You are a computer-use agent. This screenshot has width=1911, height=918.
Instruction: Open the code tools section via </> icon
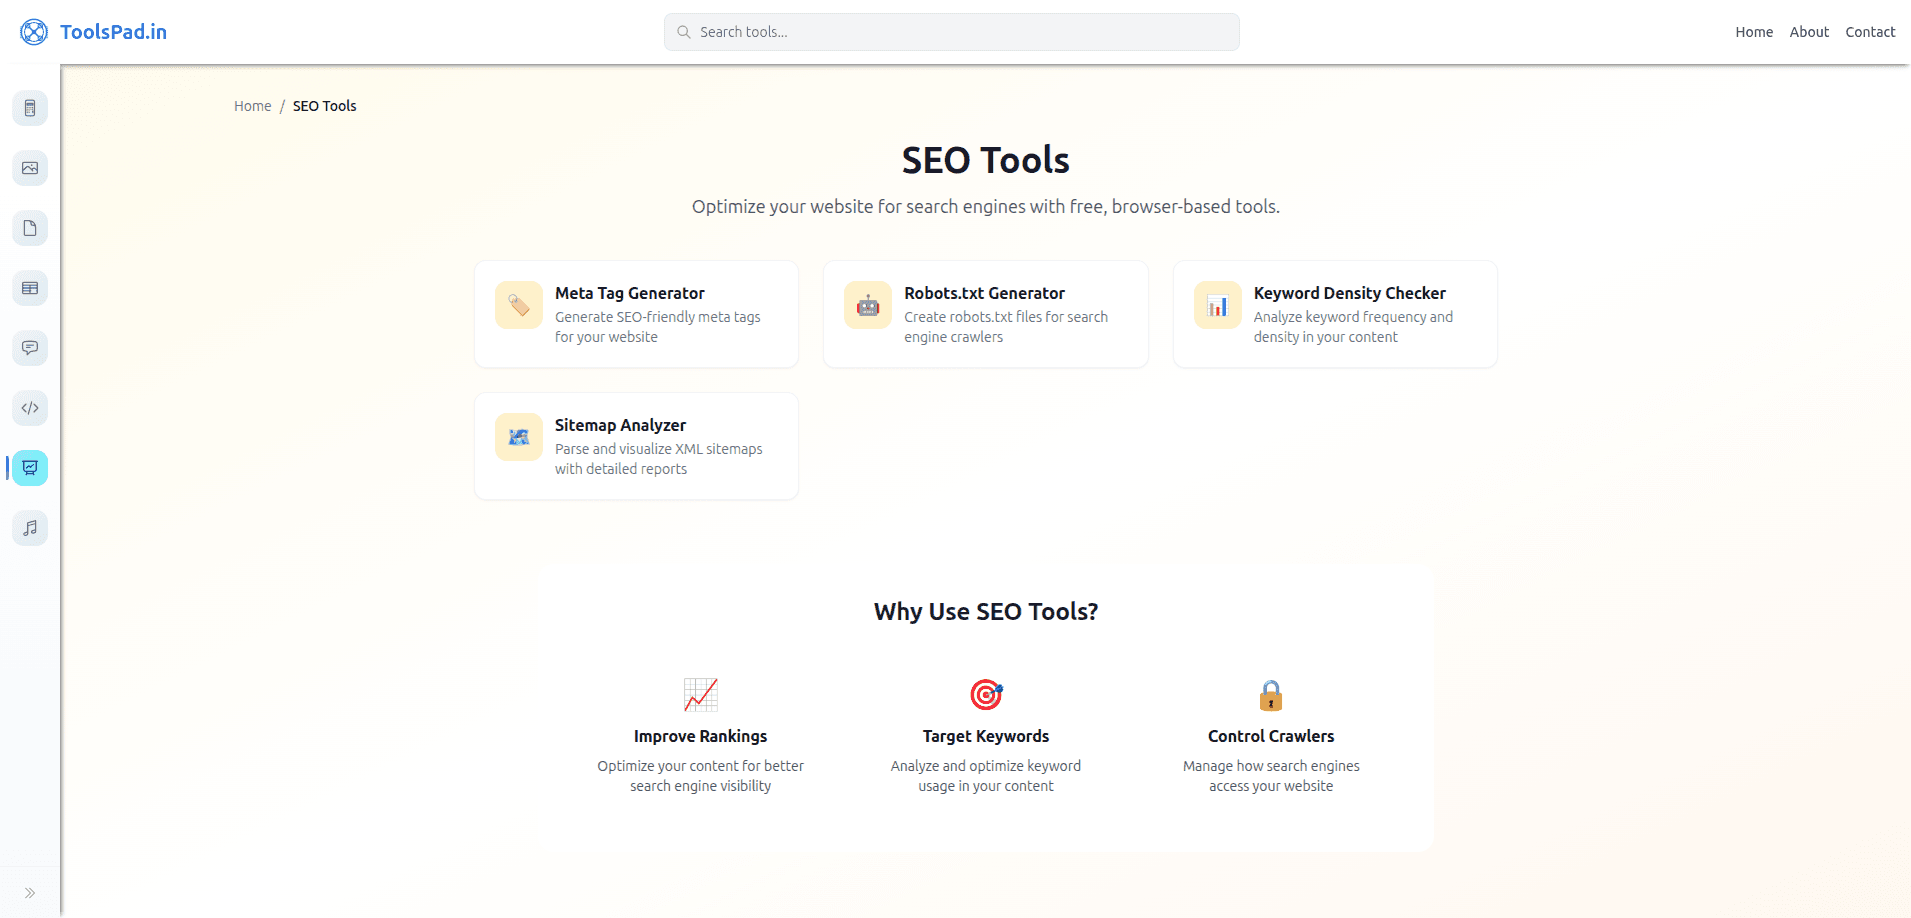30,408
